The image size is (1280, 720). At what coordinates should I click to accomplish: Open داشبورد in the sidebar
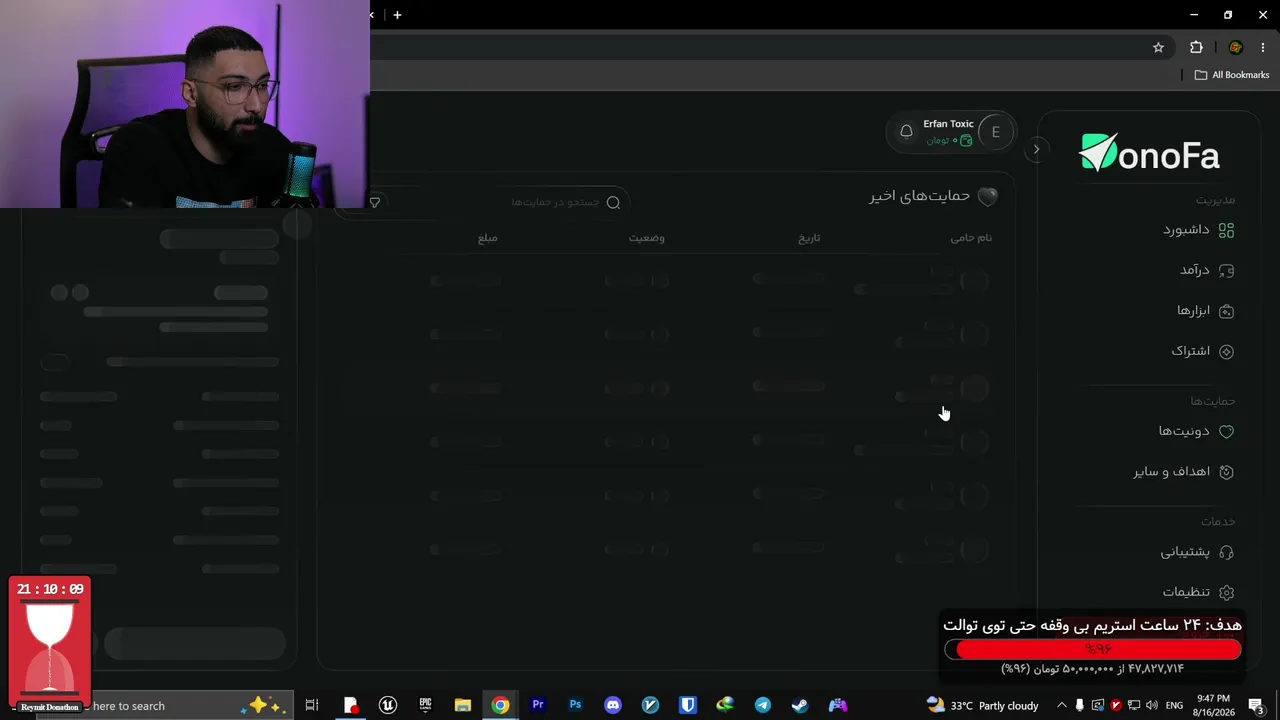[x=1198, y=230]
